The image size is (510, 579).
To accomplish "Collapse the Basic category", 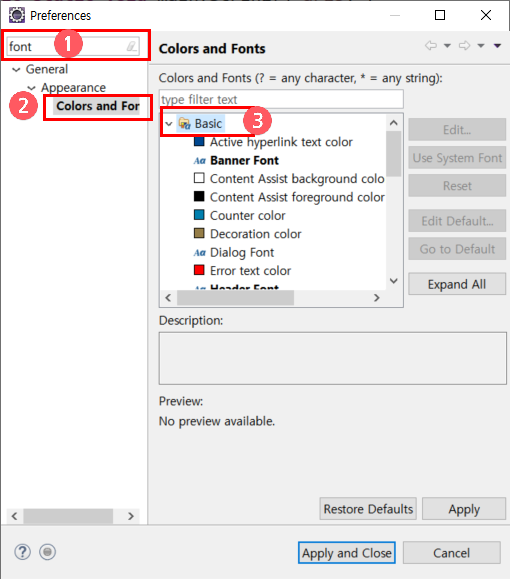I will [x=169, y=124].
